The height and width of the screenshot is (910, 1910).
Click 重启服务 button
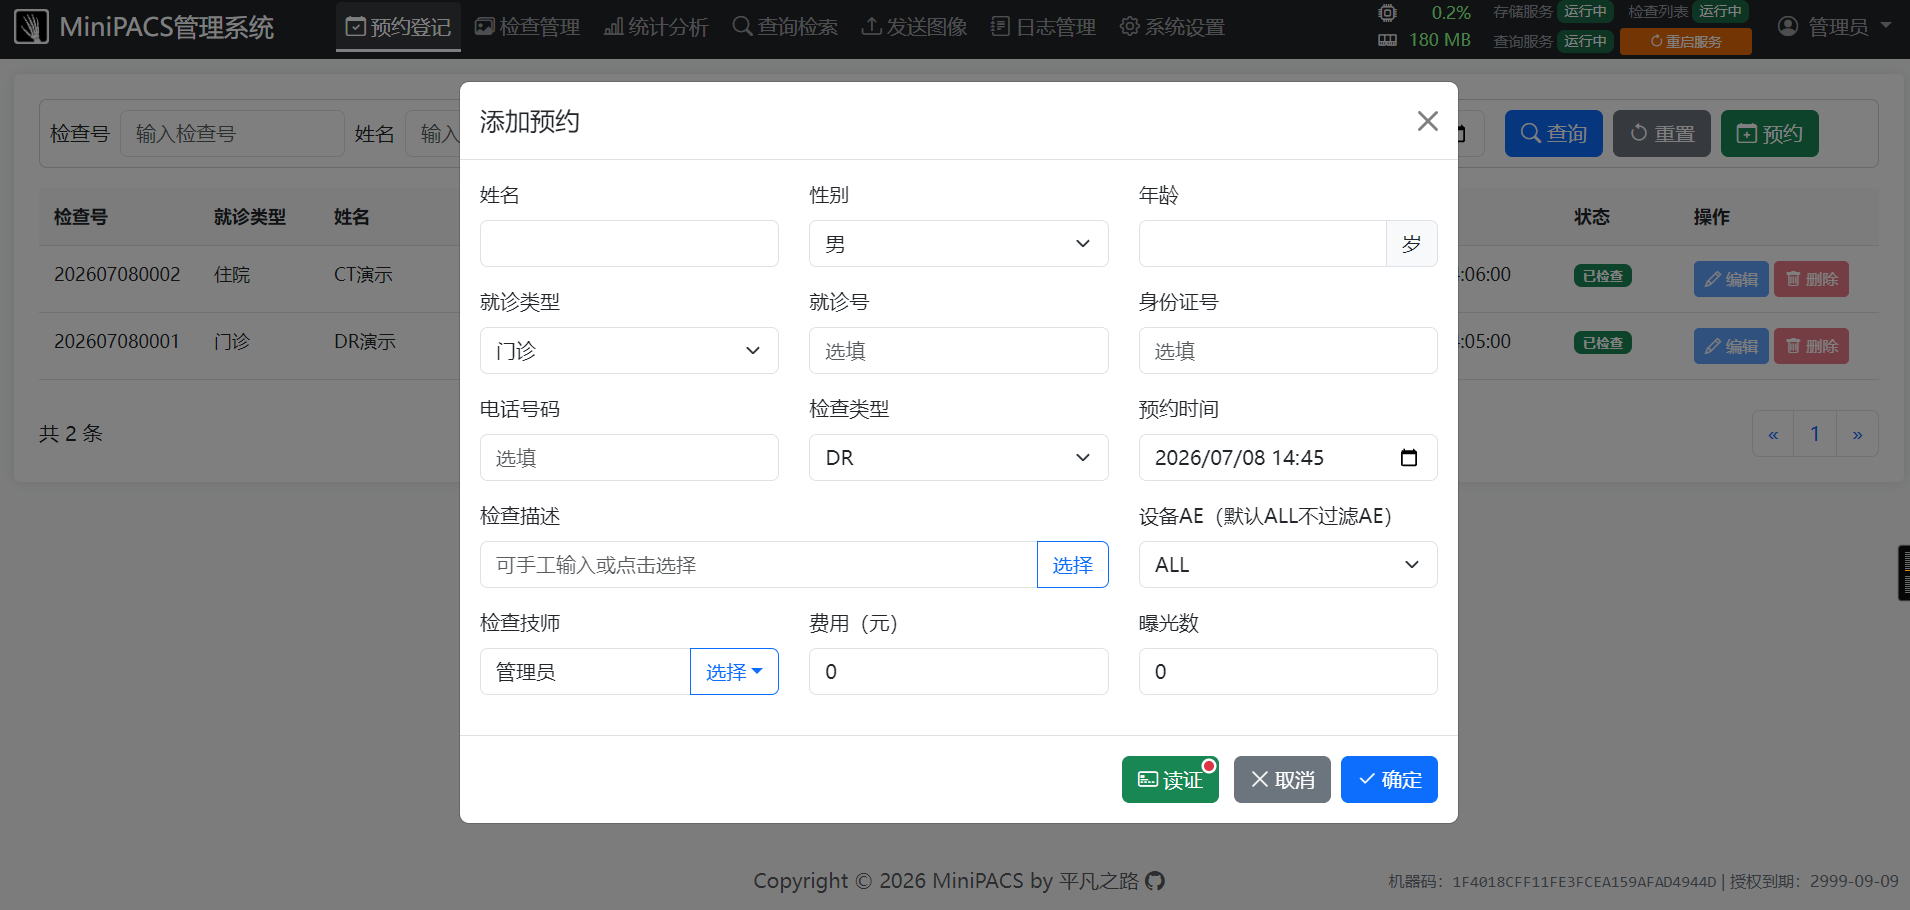point(1685,41)
